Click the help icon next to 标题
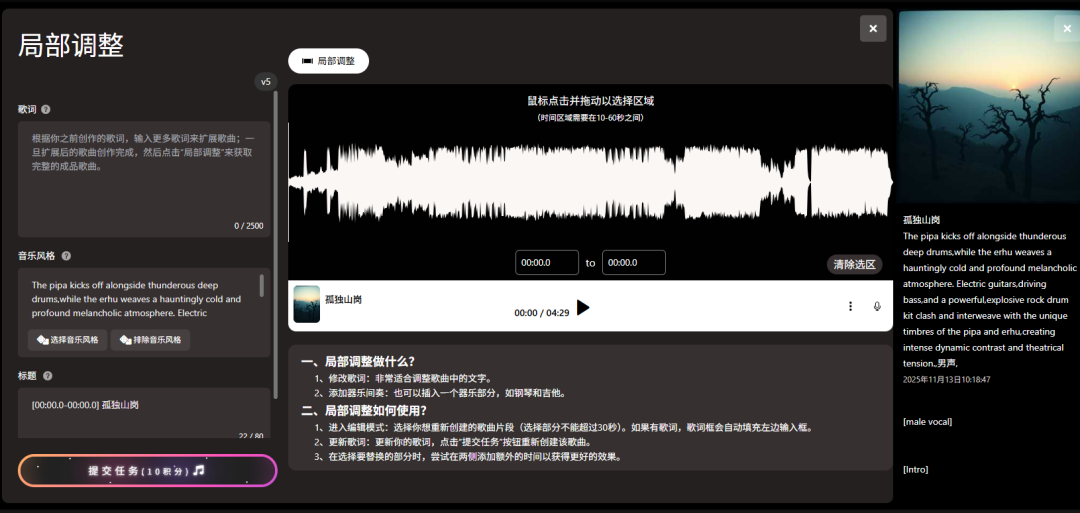Viewport: 1080px width, 513px height. click(x=48, y=376)
